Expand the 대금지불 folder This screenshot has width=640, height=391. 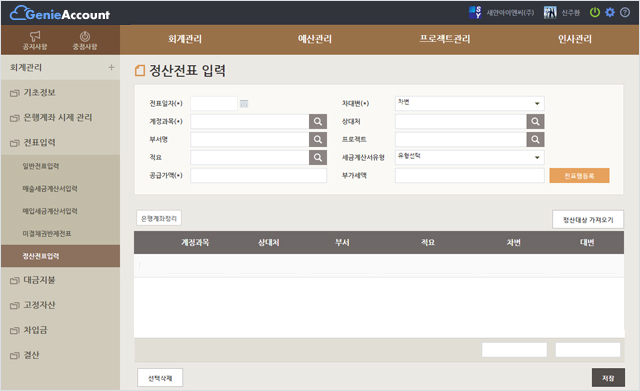(33, 280)
